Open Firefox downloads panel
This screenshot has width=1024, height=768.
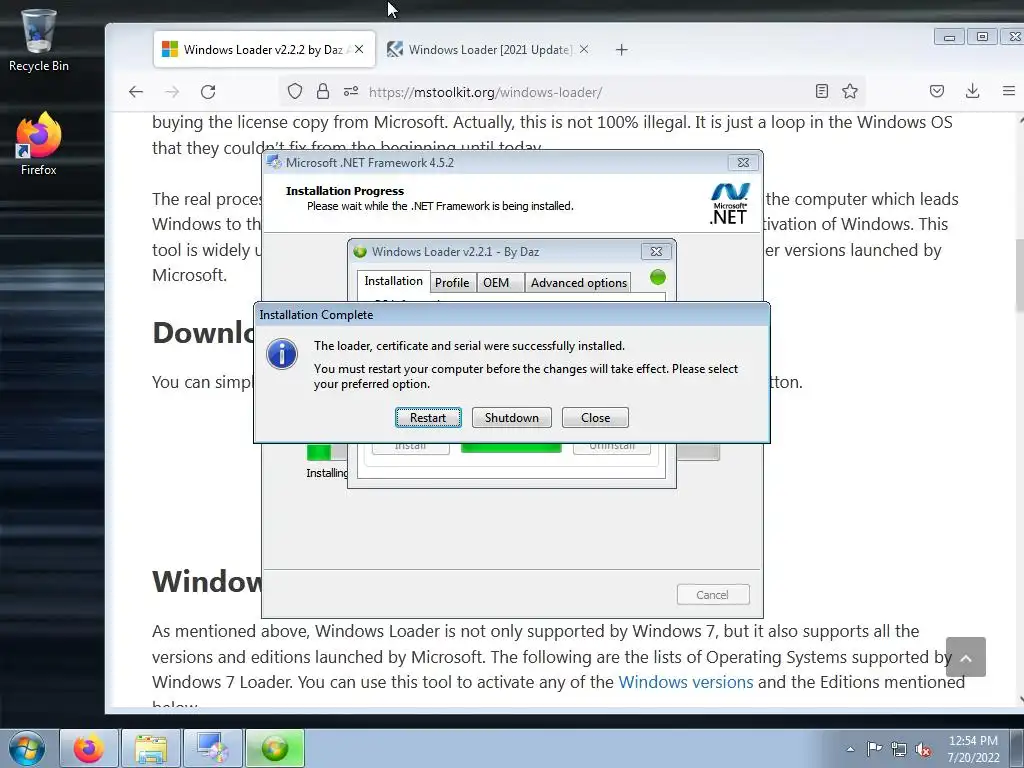[972, 91]
